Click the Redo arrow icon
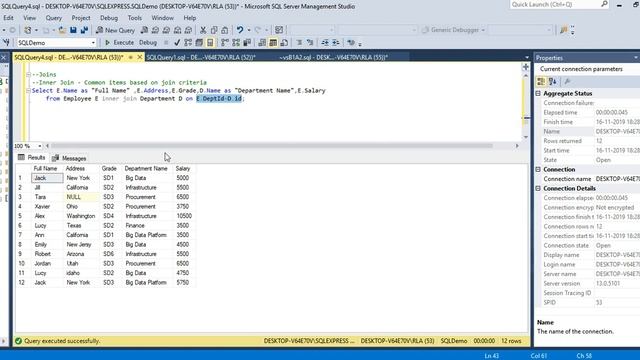This screenshot has height=360, width=640. [258, 30]
